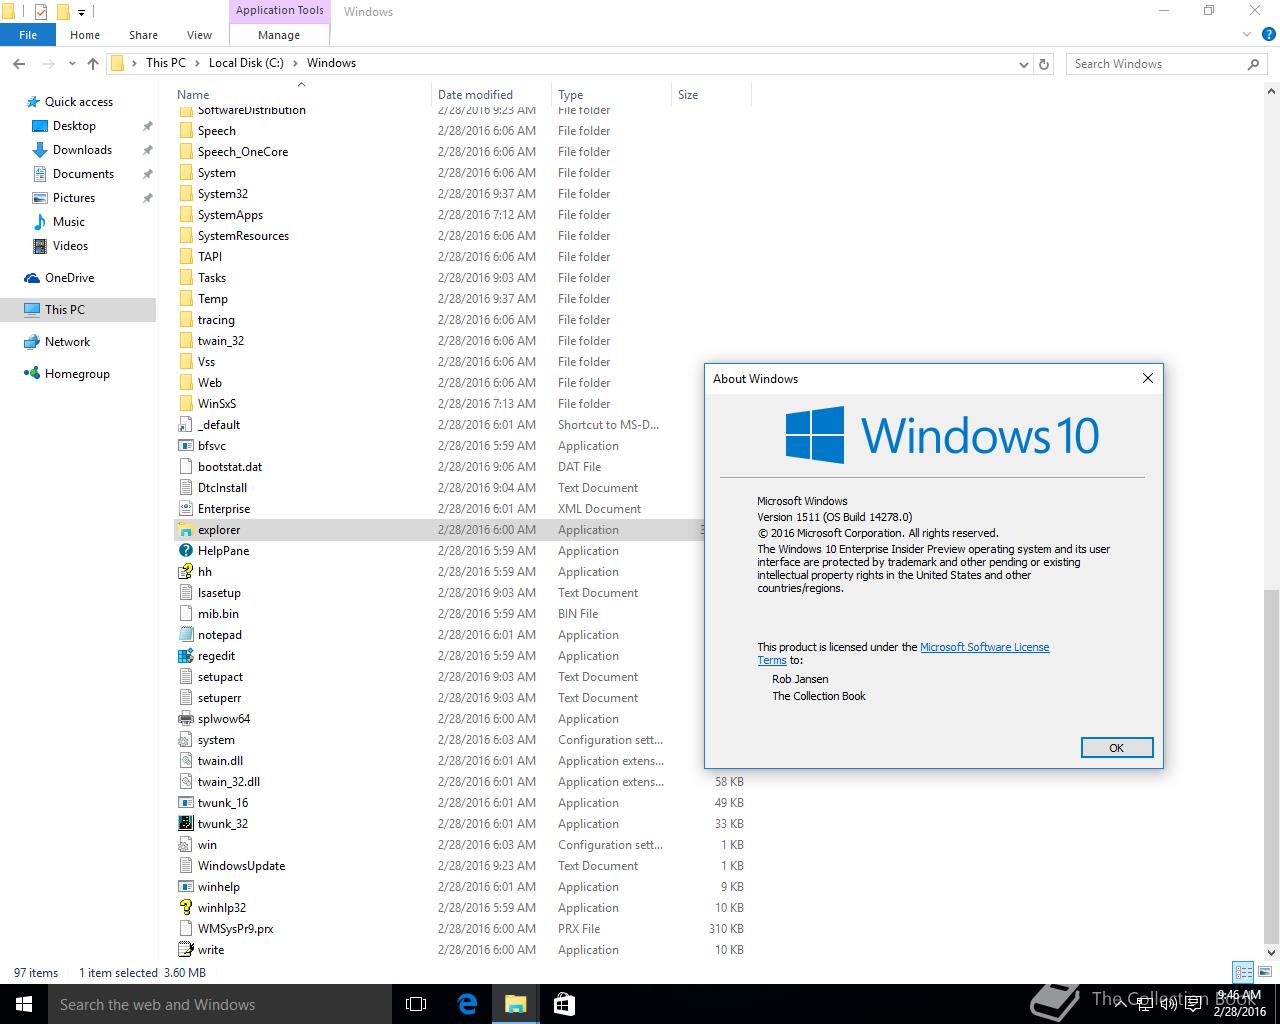Click the Refresh button in address bar
1280x1024 pixels.
pyautogui.click(x=1044, y=64)
